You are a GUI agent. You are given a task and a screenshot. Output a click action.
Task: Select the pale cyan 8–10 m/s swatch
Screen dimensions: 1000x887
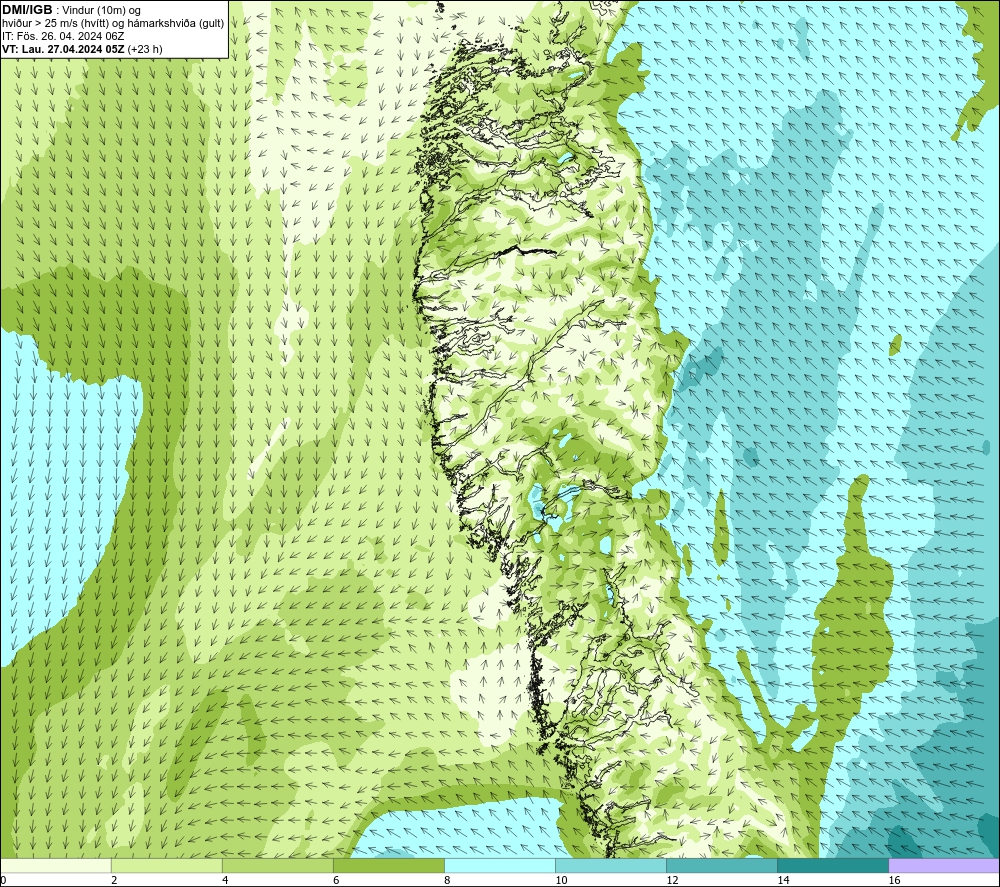[500, 865]
